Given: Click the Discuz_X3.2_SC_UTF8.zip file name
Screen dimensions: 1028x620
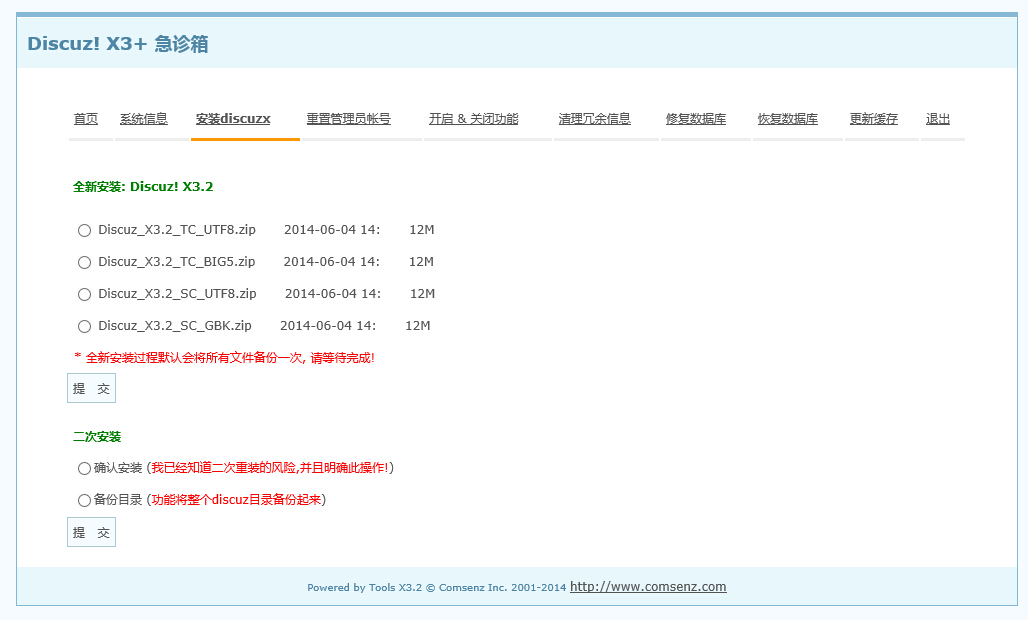Looking at the screenshot, I should 177,294.
